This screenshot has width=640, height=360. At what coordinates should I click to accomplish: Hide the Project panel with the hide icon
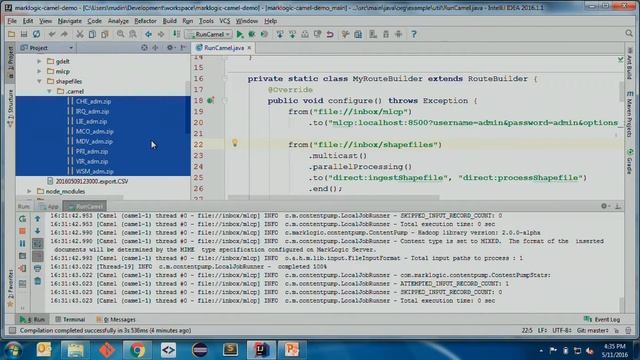183,48
